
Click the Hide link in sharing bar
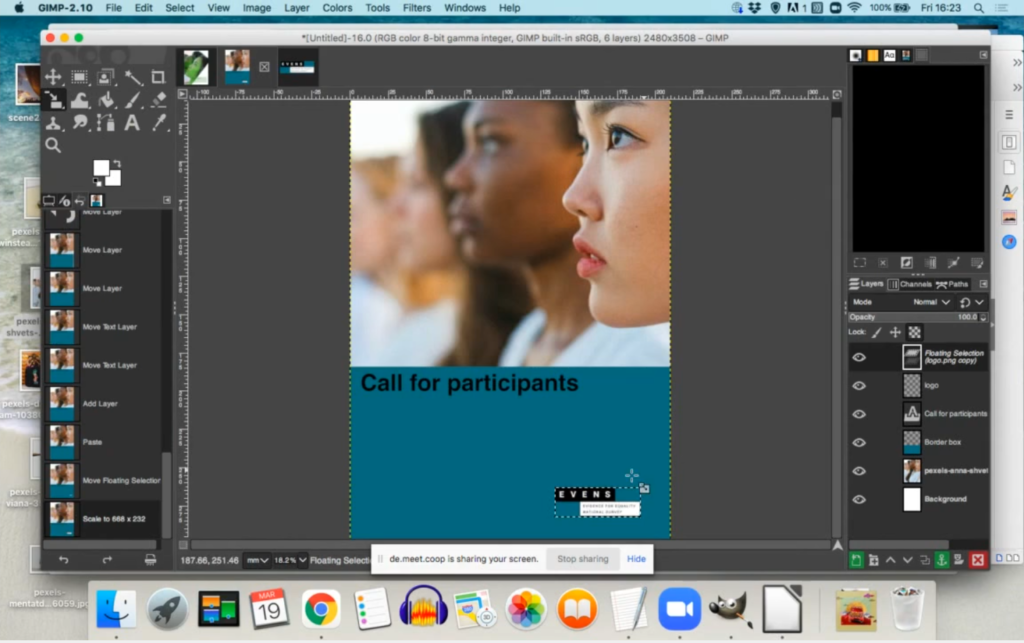pos(636,559)
